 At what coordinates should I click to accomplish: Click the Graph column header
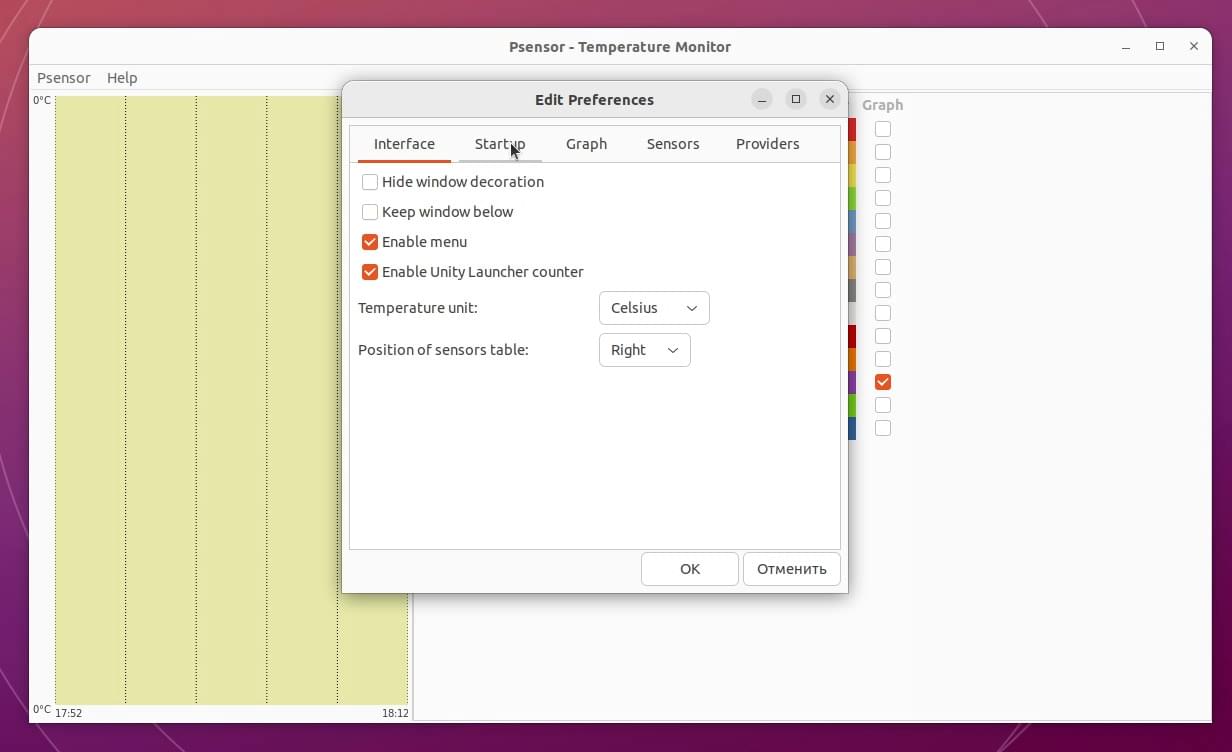tap(883, 105)
